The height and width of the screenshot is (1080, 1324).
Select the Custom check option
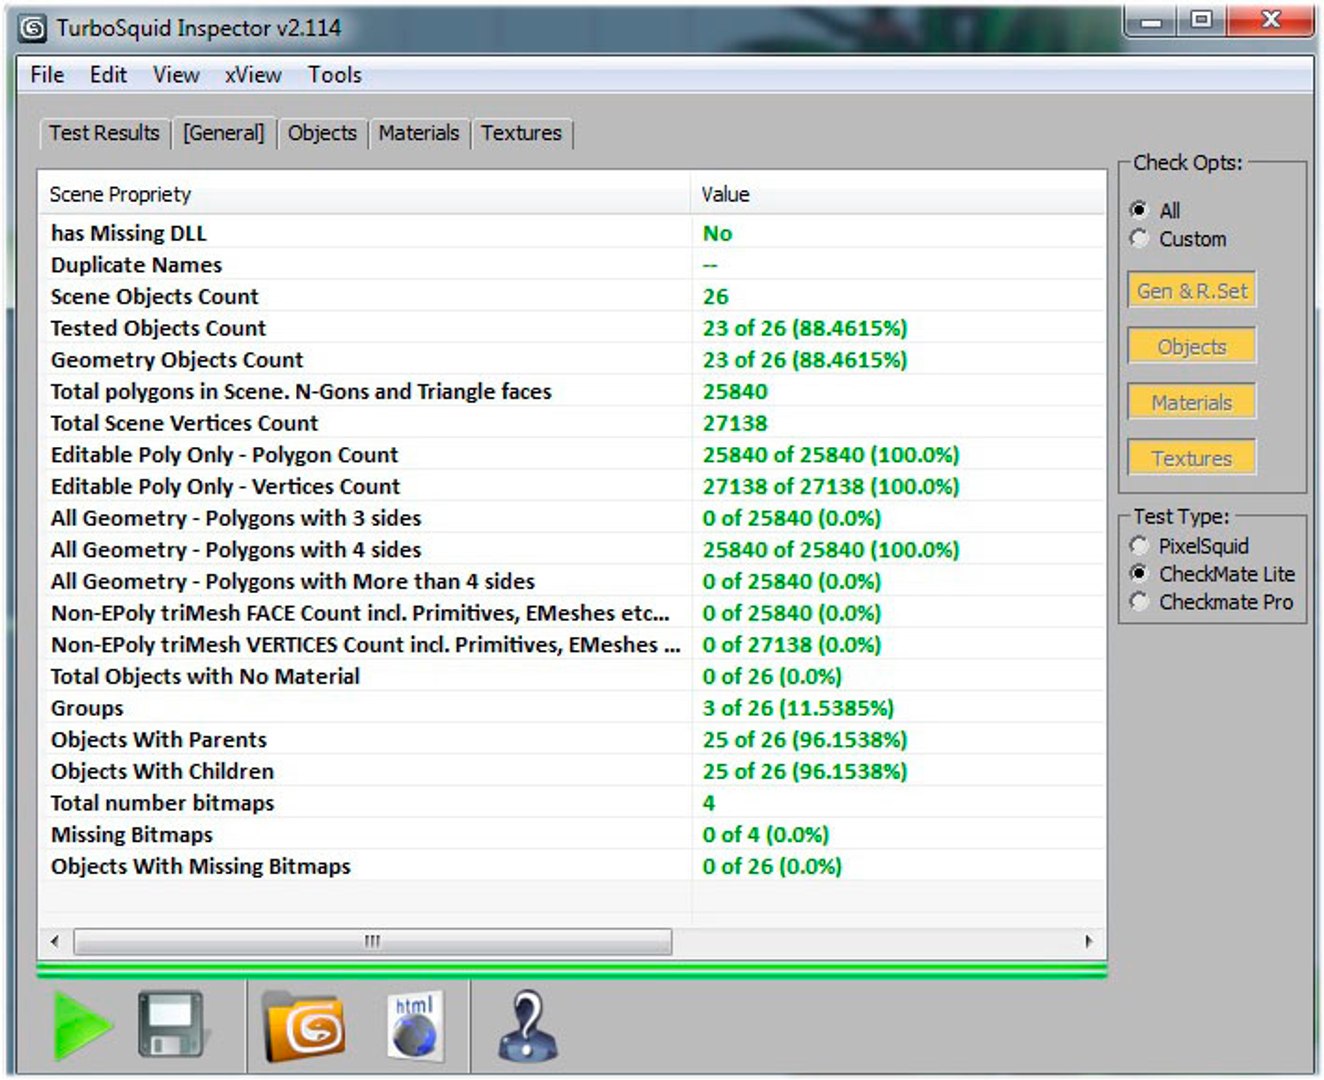pyautogui.click(x=1177, y=239)
